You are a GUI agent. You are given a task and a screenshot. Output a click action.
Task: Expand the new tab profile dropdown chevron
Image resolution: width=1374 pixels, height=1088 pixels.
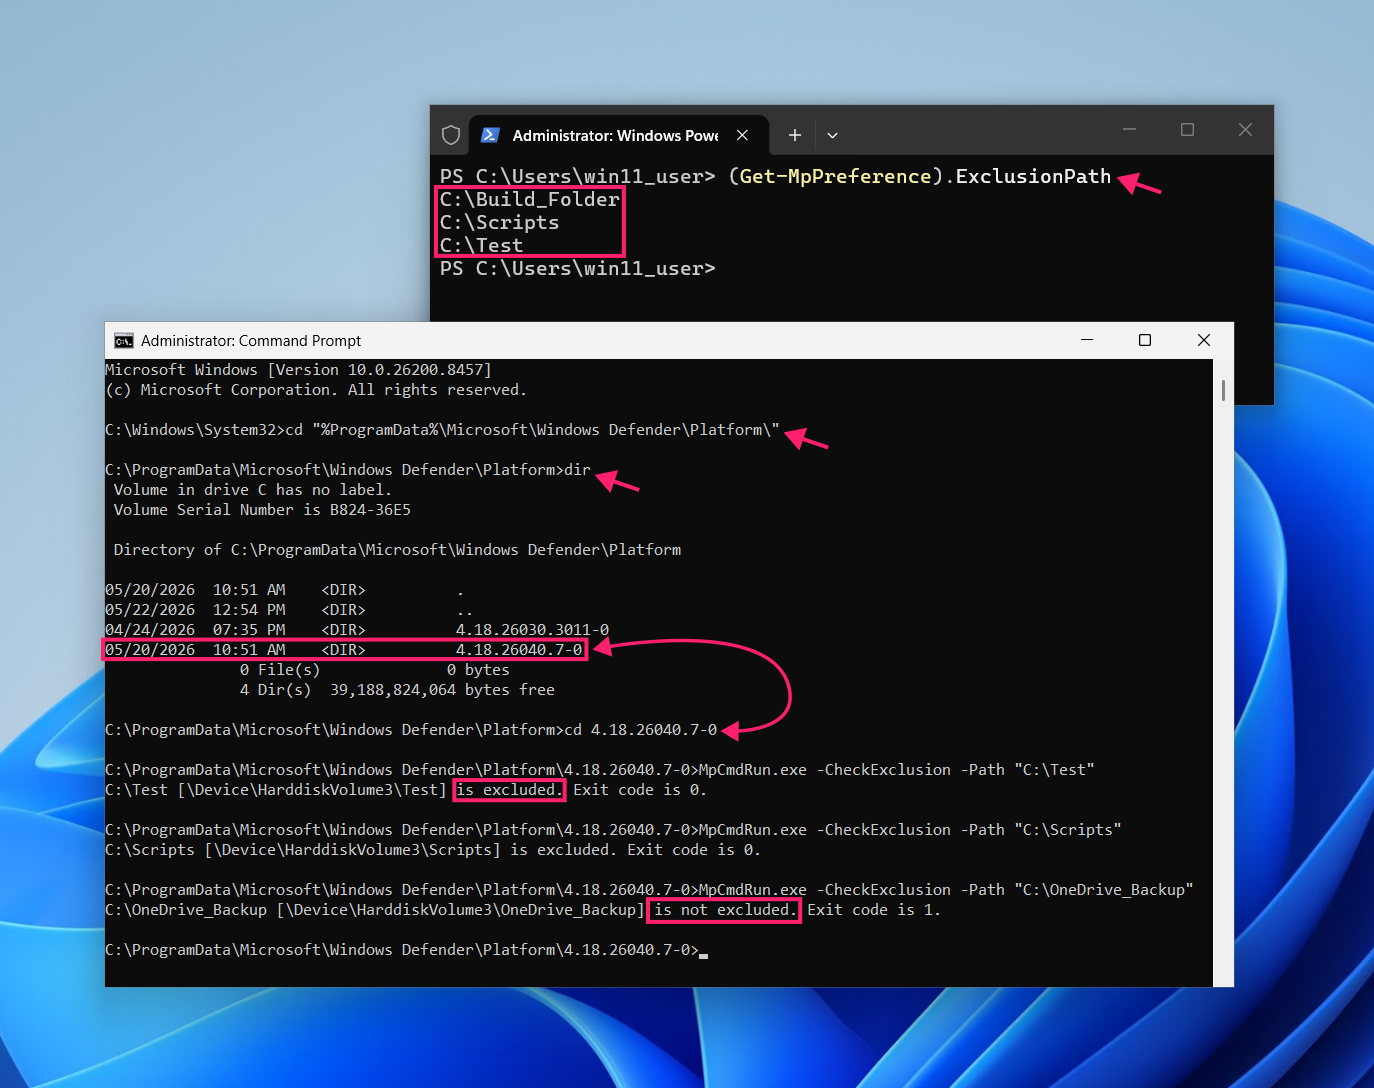point(832,135)
